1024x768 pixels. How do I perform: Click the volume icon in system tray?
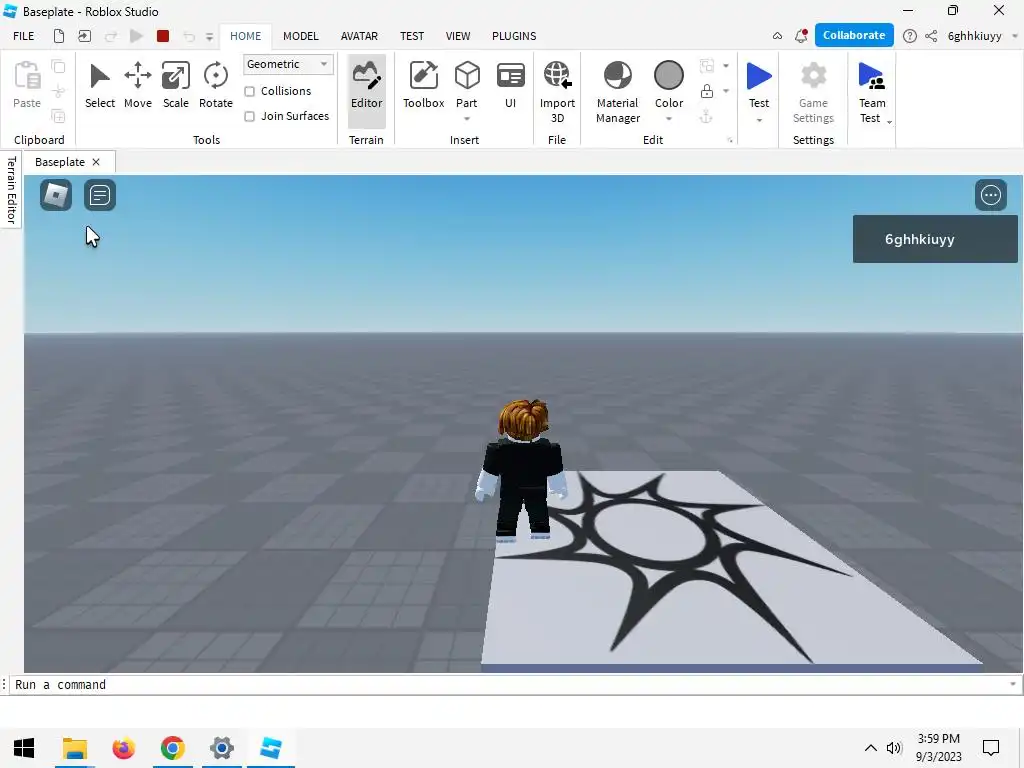893,748
